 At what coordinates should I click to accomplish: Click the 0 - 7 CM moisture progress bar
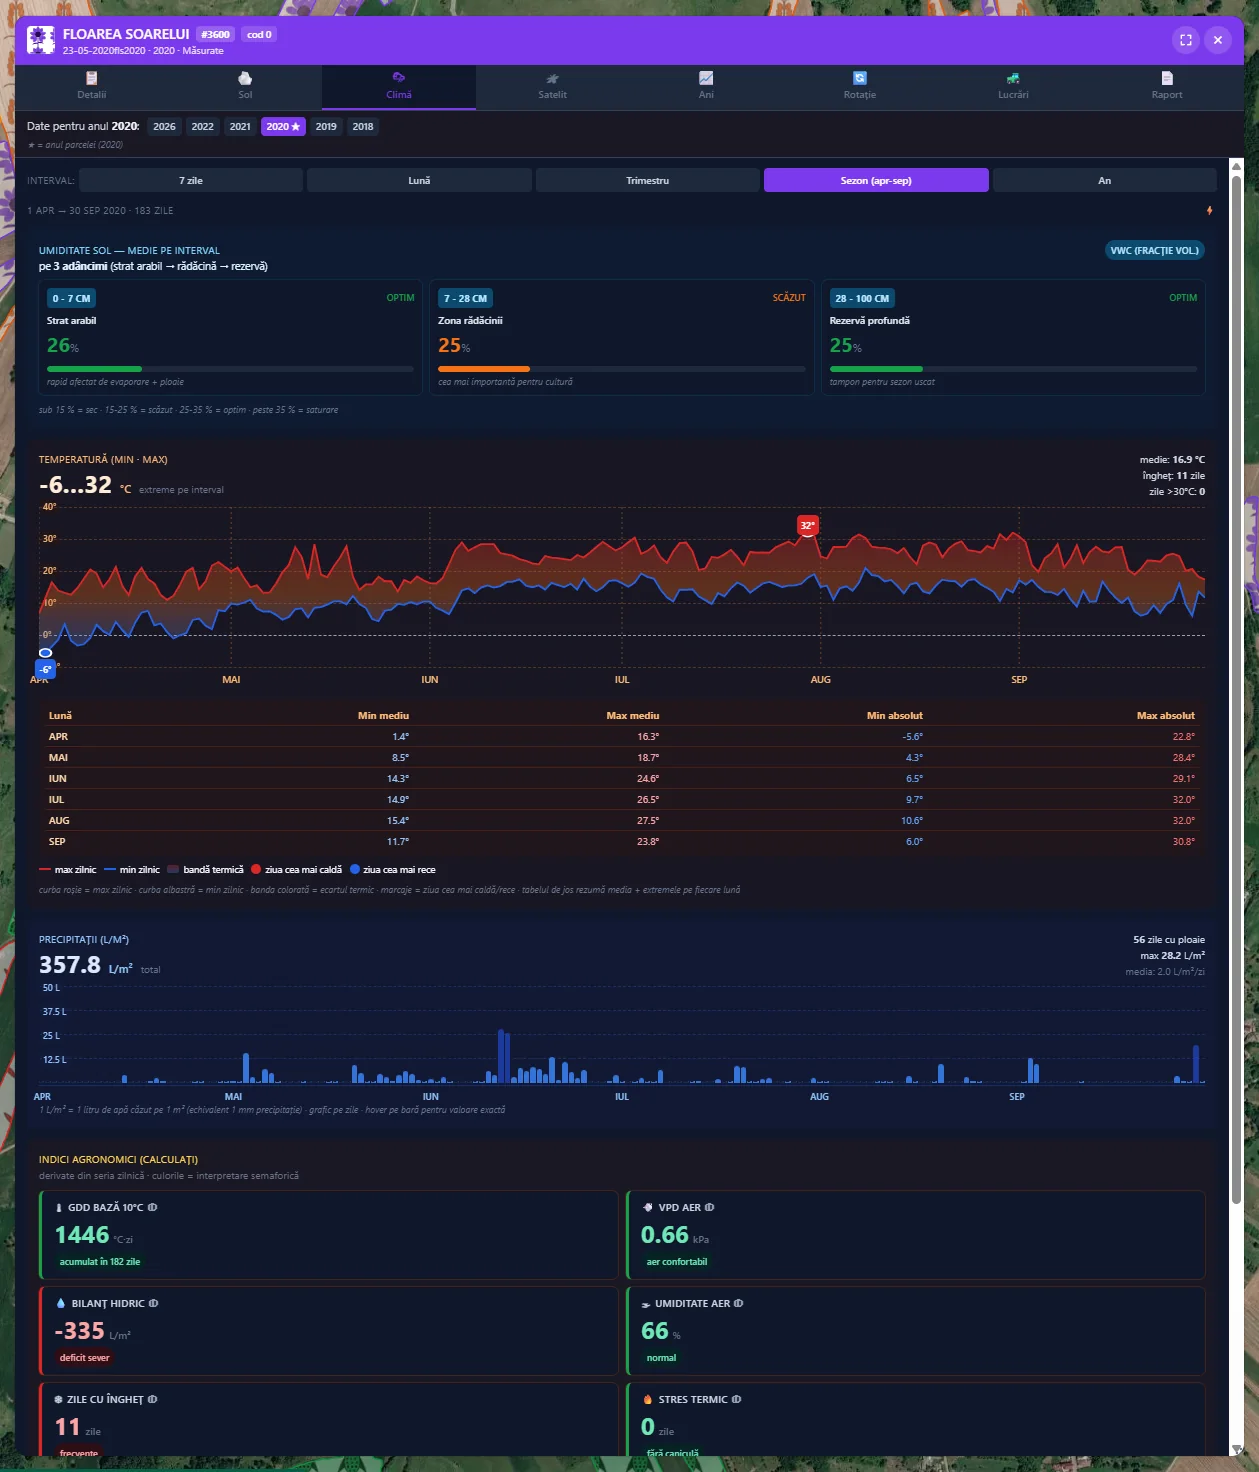(230, 369)
